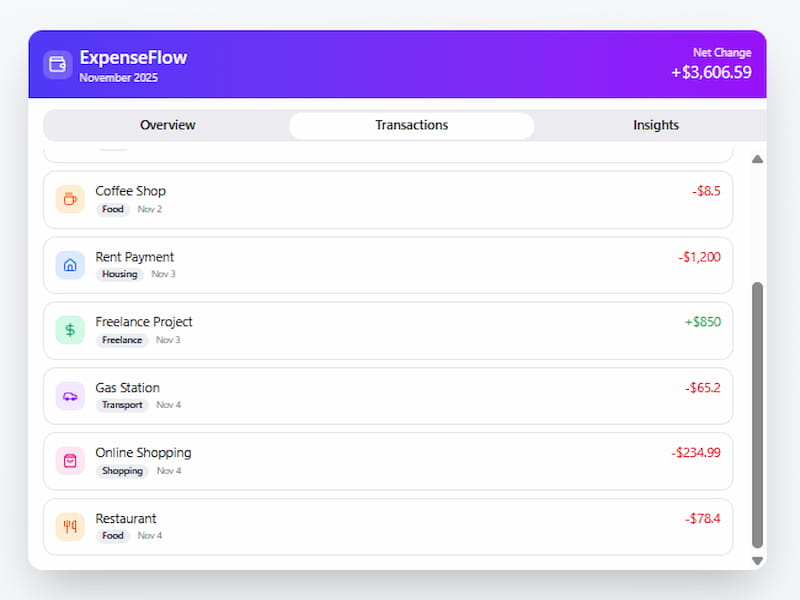
Task: Select the Freelance category tag
Action: click(x=121, y=340)
